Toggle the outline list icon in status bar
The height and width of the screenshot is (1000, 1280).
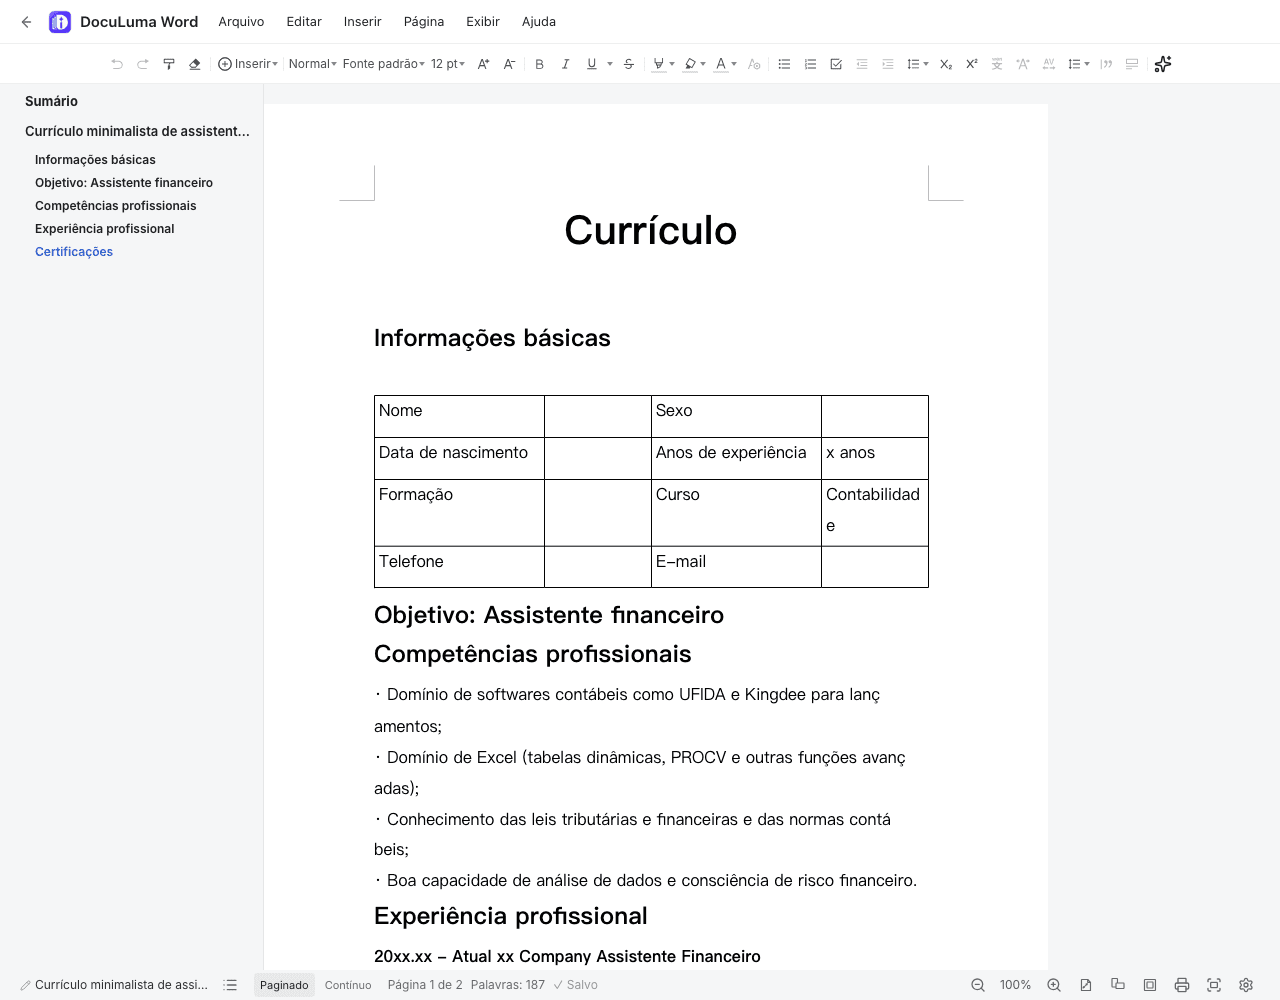click(x=230, y=985)
